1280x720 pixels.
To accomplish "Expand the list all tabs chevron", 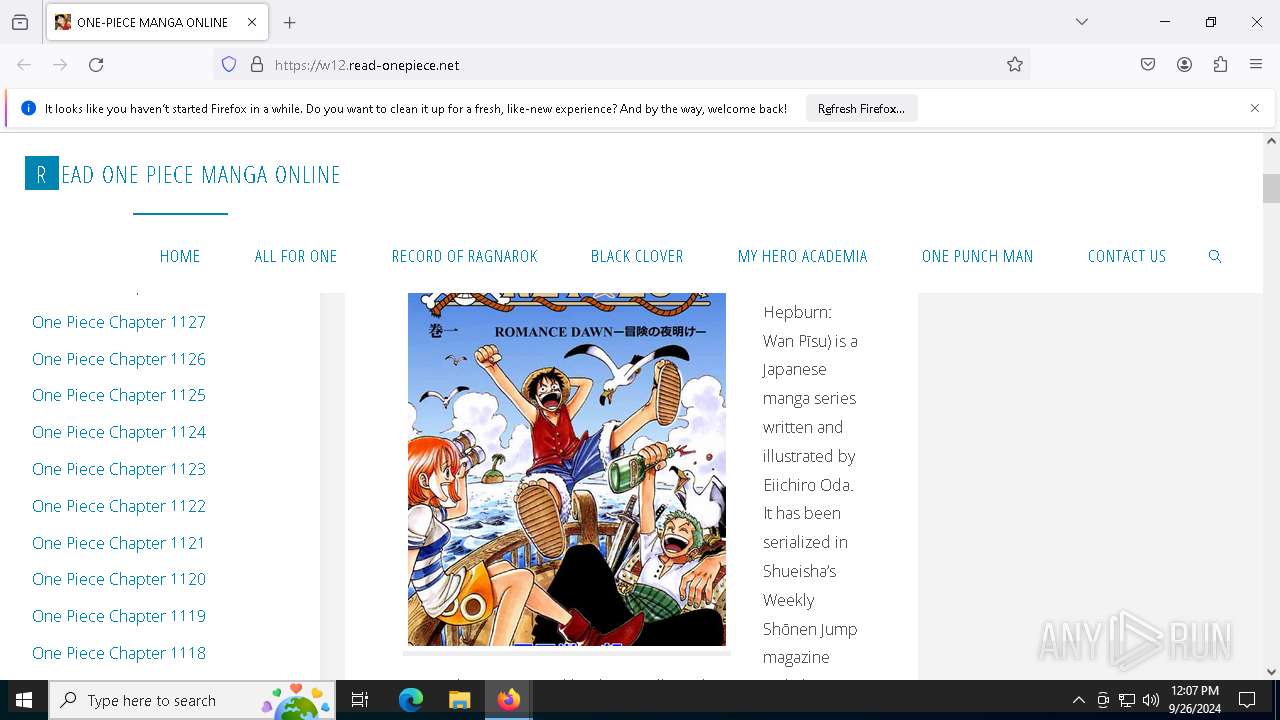I will [1082, 22].
